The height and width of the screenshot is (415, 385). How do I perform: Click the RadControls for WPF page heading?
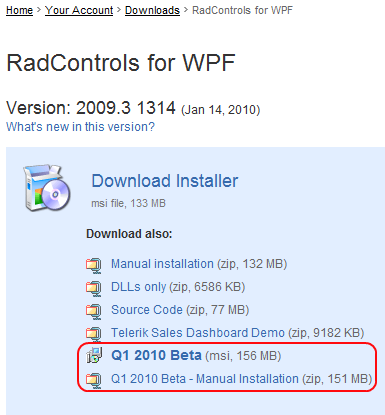tap(121, 63)
